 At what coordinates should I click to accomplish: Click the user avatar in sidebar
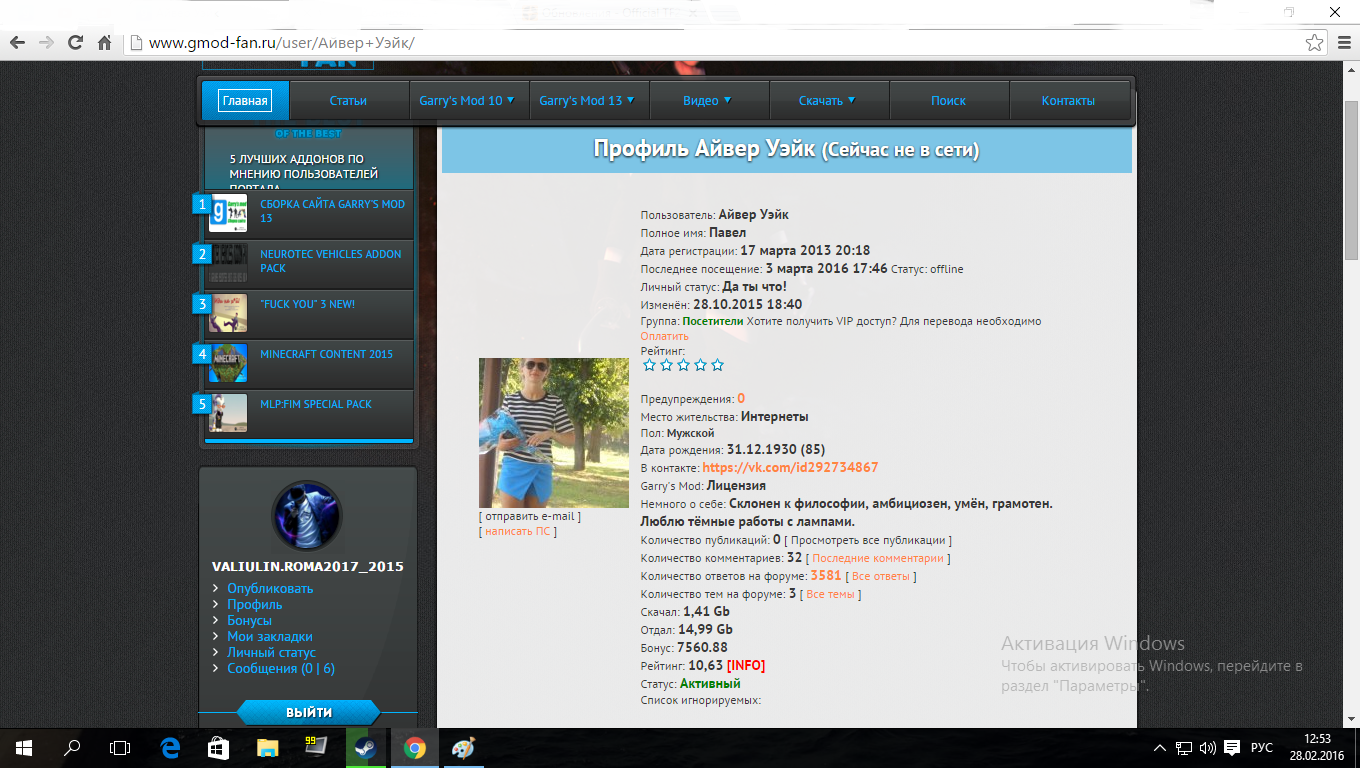(x=307, y=516)
